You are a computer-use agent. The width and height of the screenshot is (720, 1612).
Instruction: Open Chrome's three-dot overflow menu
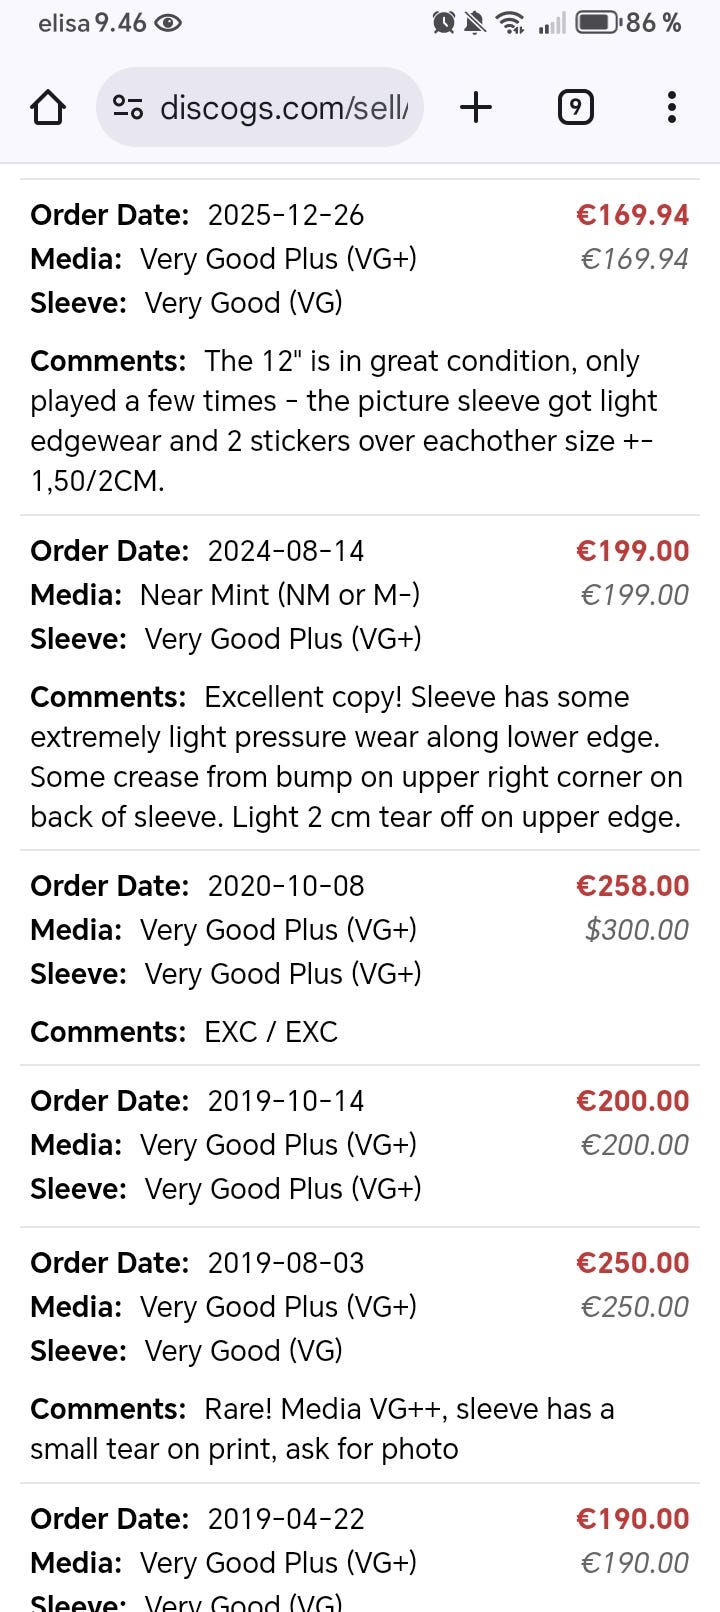pos(671,107)
